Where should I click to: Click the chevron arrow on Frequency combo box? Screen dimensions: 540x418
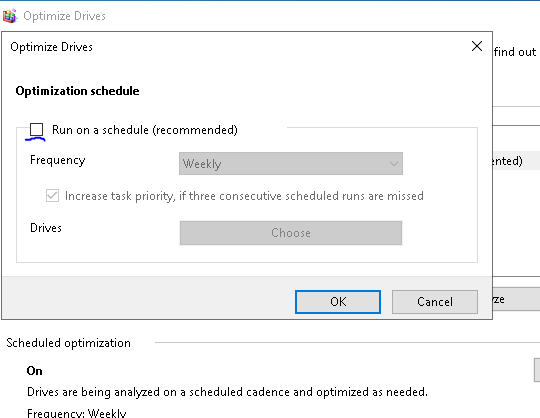coord(394,164)
